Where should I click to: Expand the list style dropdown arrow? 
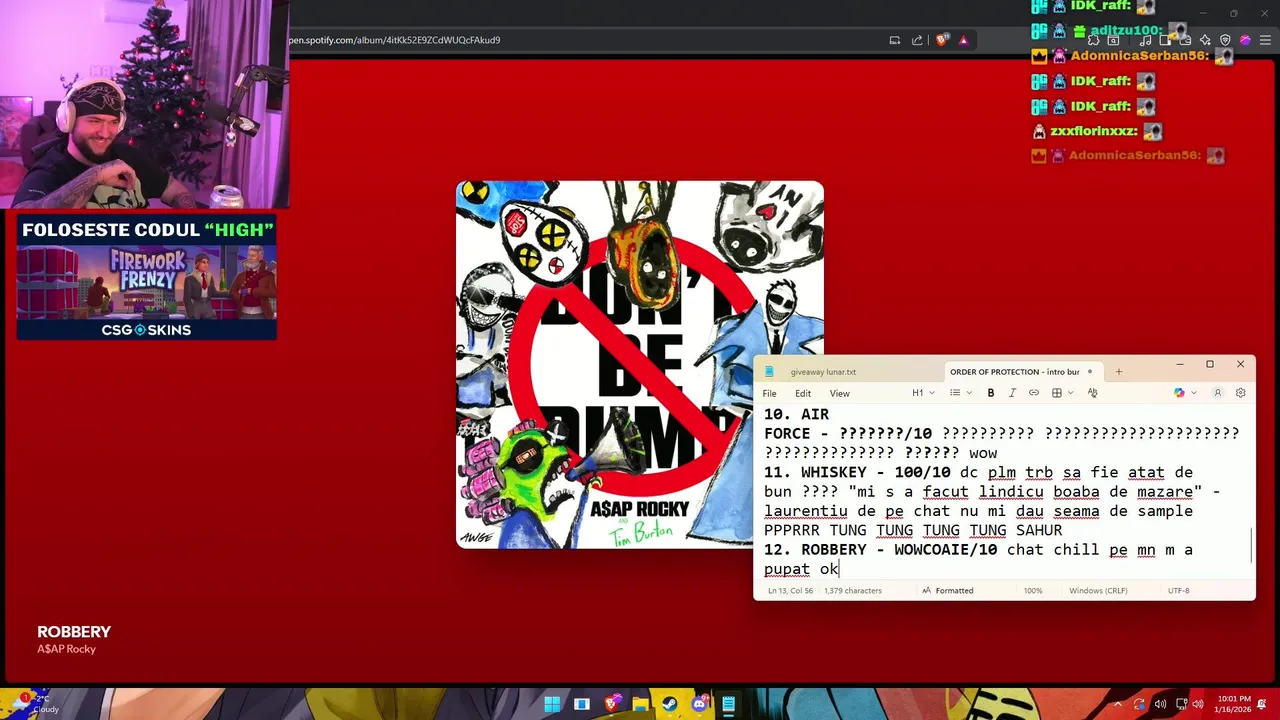click(x=969, y=393)
